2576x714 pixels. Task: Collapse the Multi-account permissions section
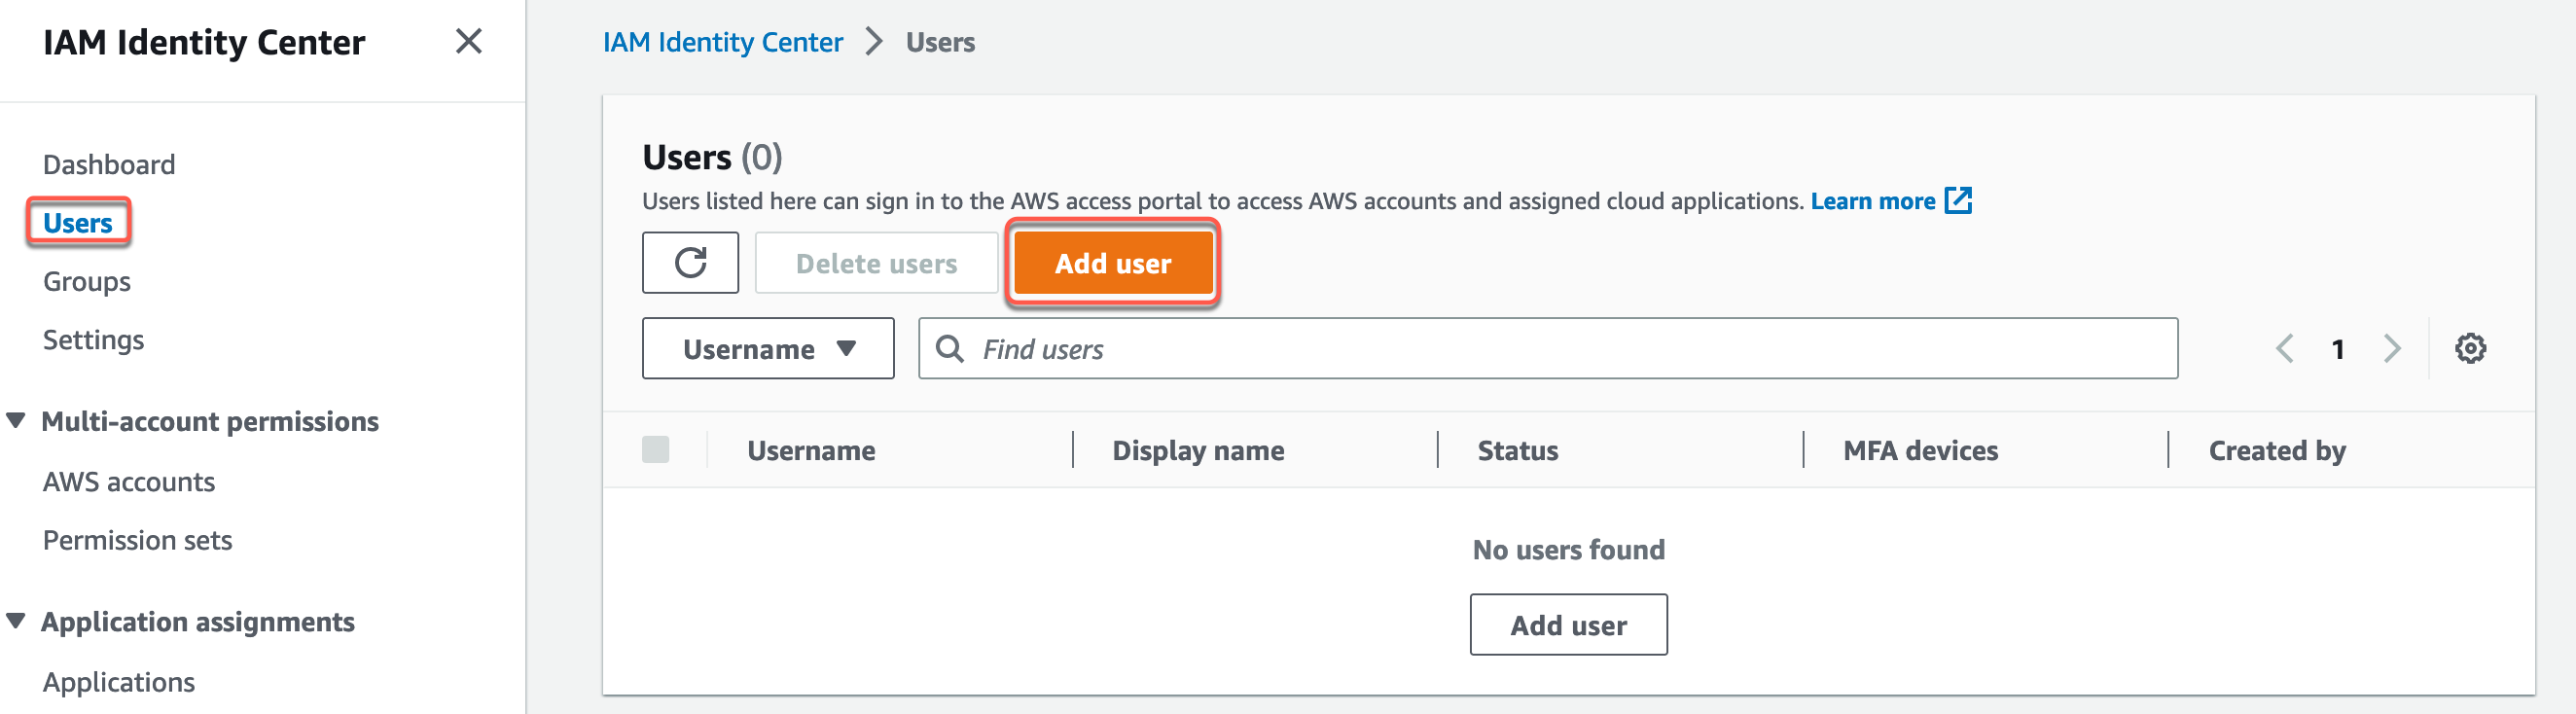pyautogui.click(x=17, y=421)
